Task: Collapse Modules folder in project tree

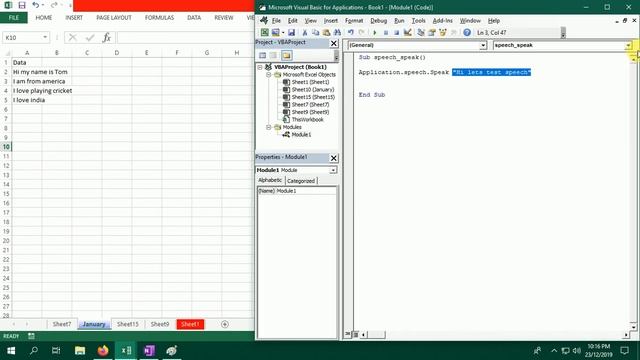Action: [269, 127]
